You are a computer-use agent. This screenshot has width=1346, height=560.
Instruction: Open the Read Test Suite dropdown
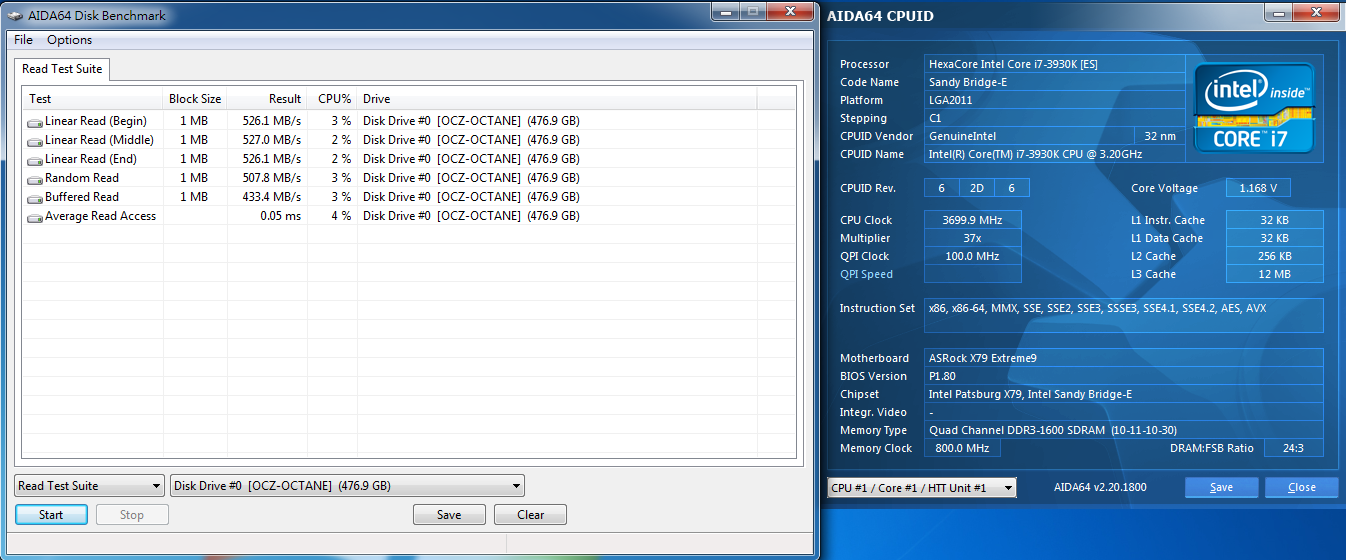click(x=89, y=486)
